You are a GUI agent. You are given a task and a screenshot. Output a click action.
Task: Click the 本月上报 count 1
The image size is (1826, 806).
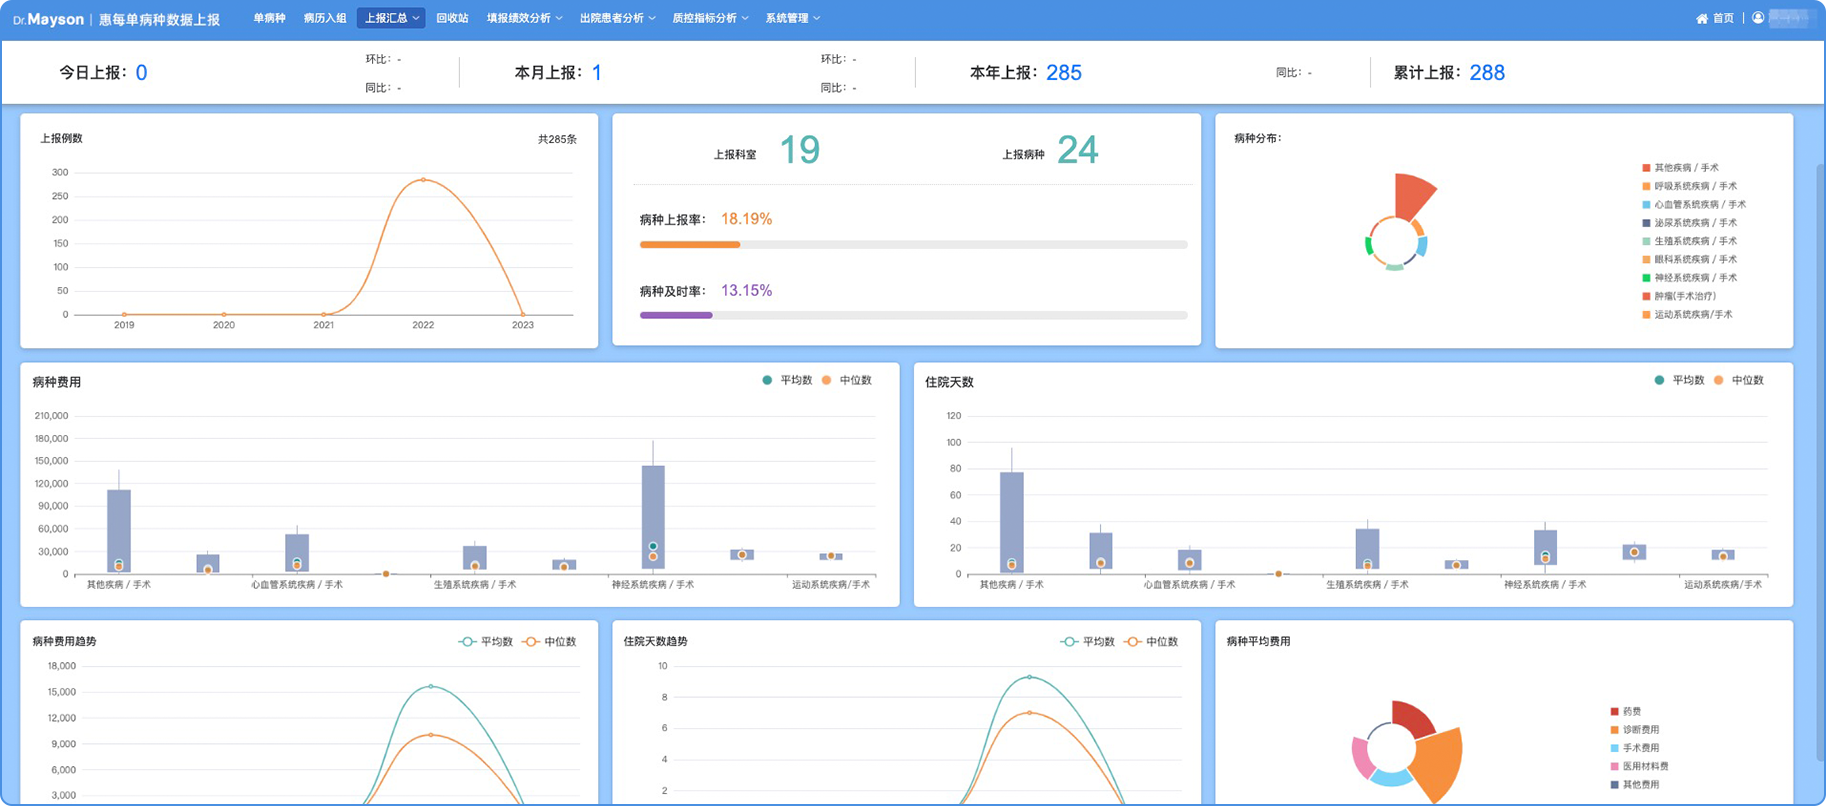click(597, 72)
